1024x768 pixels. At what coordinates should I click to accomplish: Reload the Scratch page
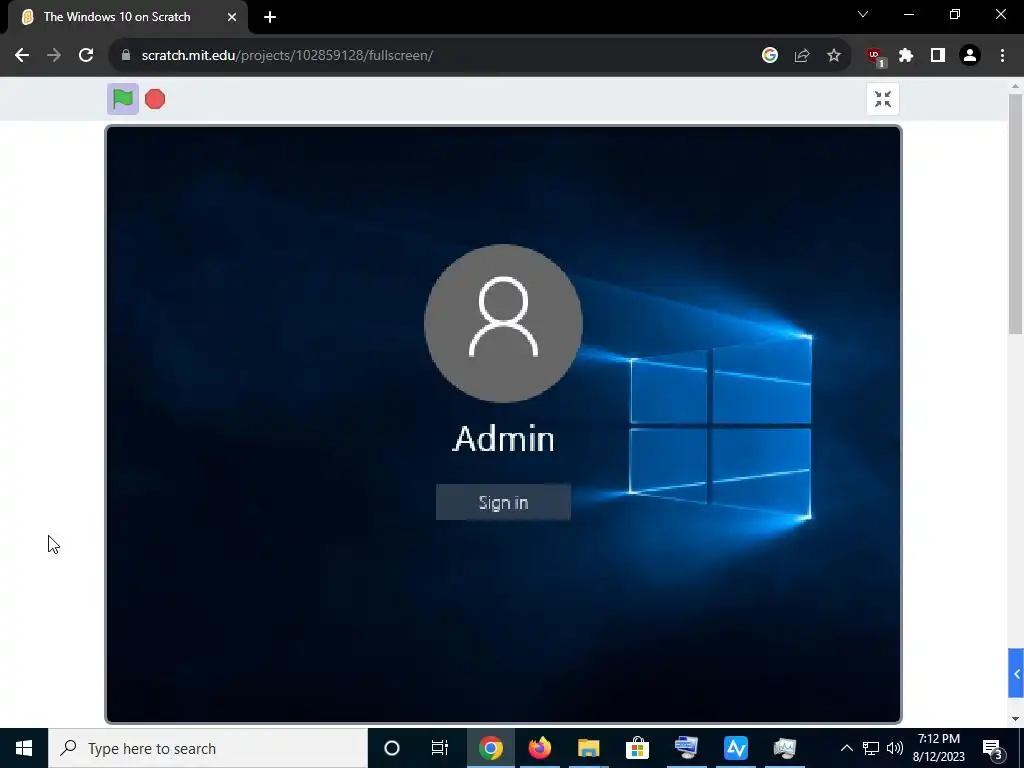[86, 56]
